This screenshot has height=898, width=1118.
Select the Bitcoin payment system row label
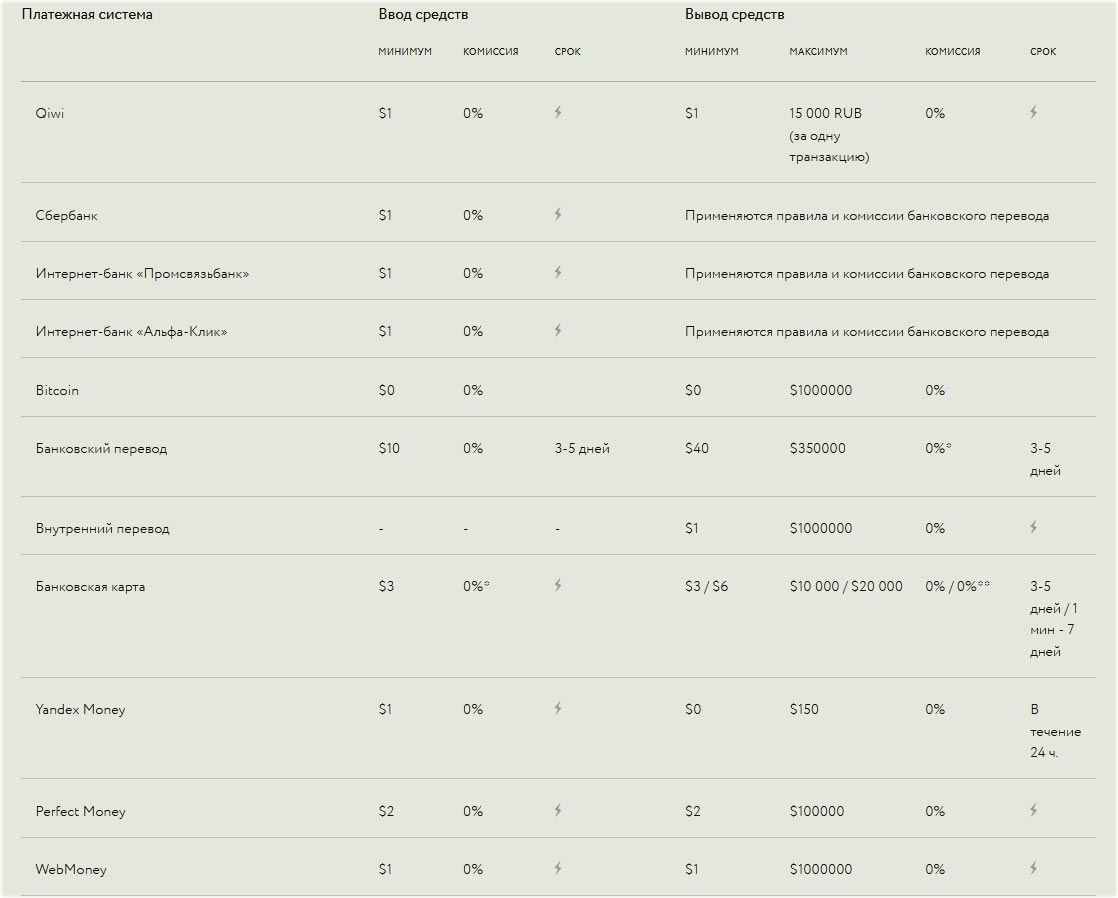pos(57,390)
